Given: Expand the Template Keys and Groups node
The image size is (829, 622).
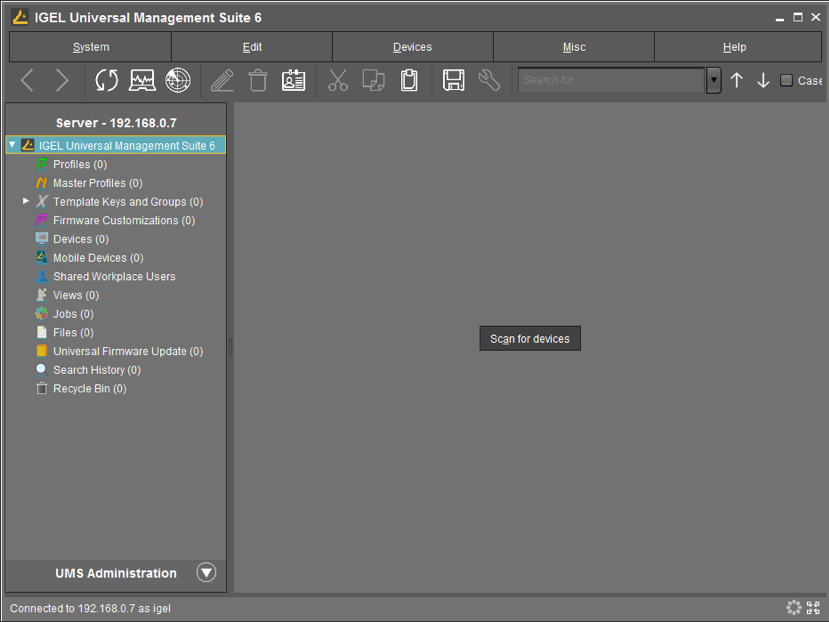Looking at the screenshot, I should 25,201.
